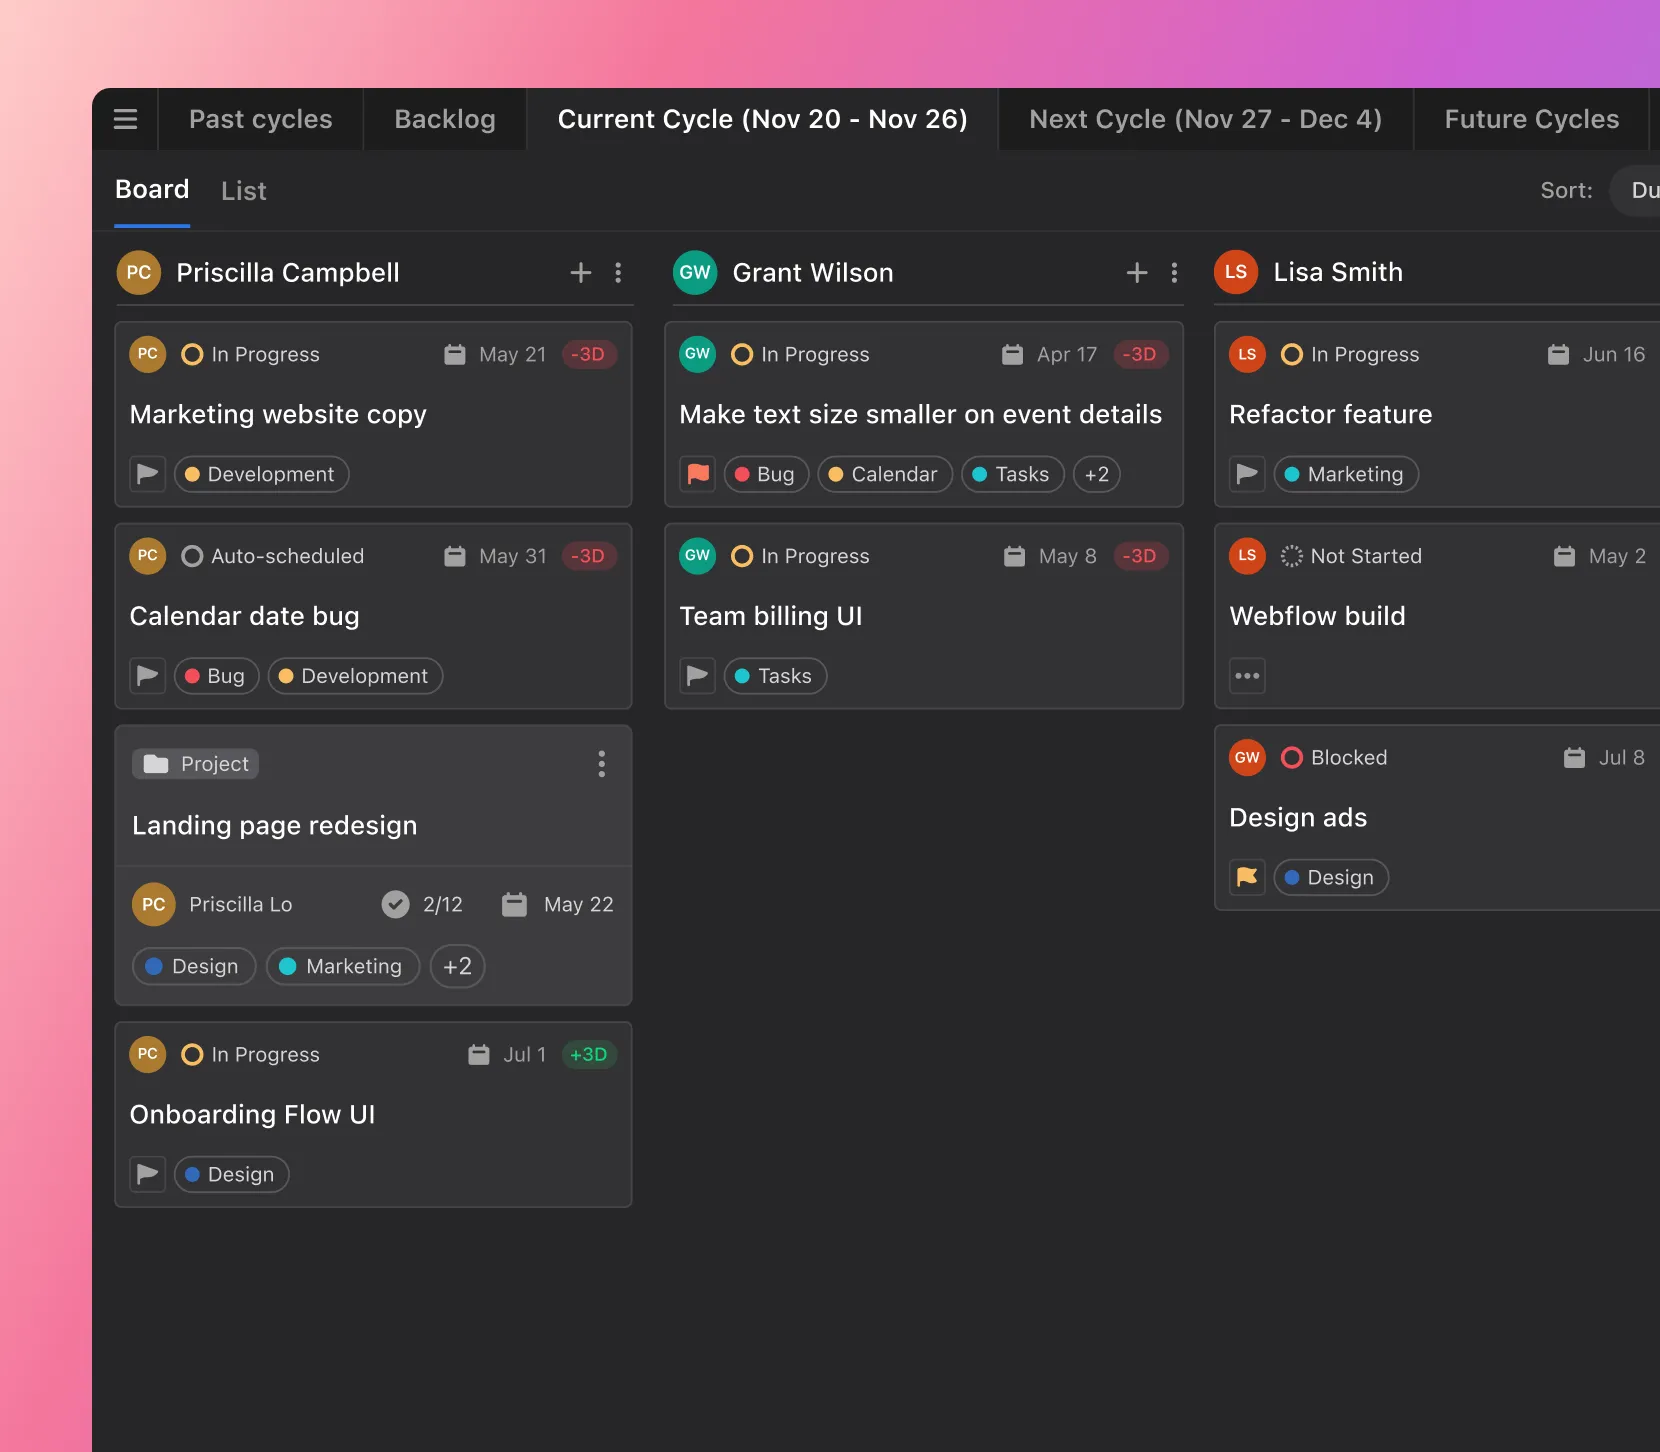Open the calendar date picker on Refactor feature
The height and width of the screenshot is (1452, 1660).
pos(1559,354)
